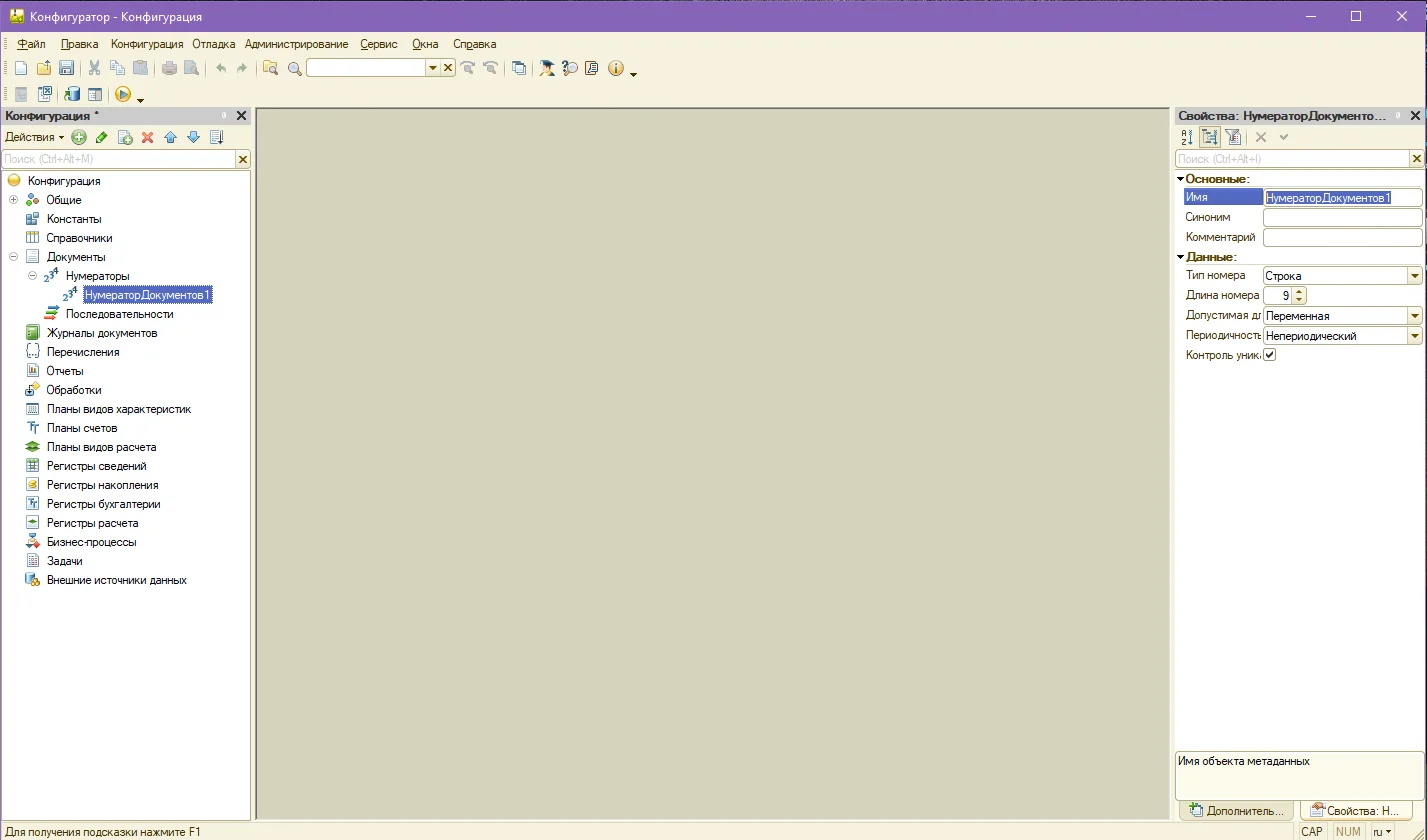Switch properties to category view icon
The height and width of the screenshot is (840, 1427).
(1210, 137)
